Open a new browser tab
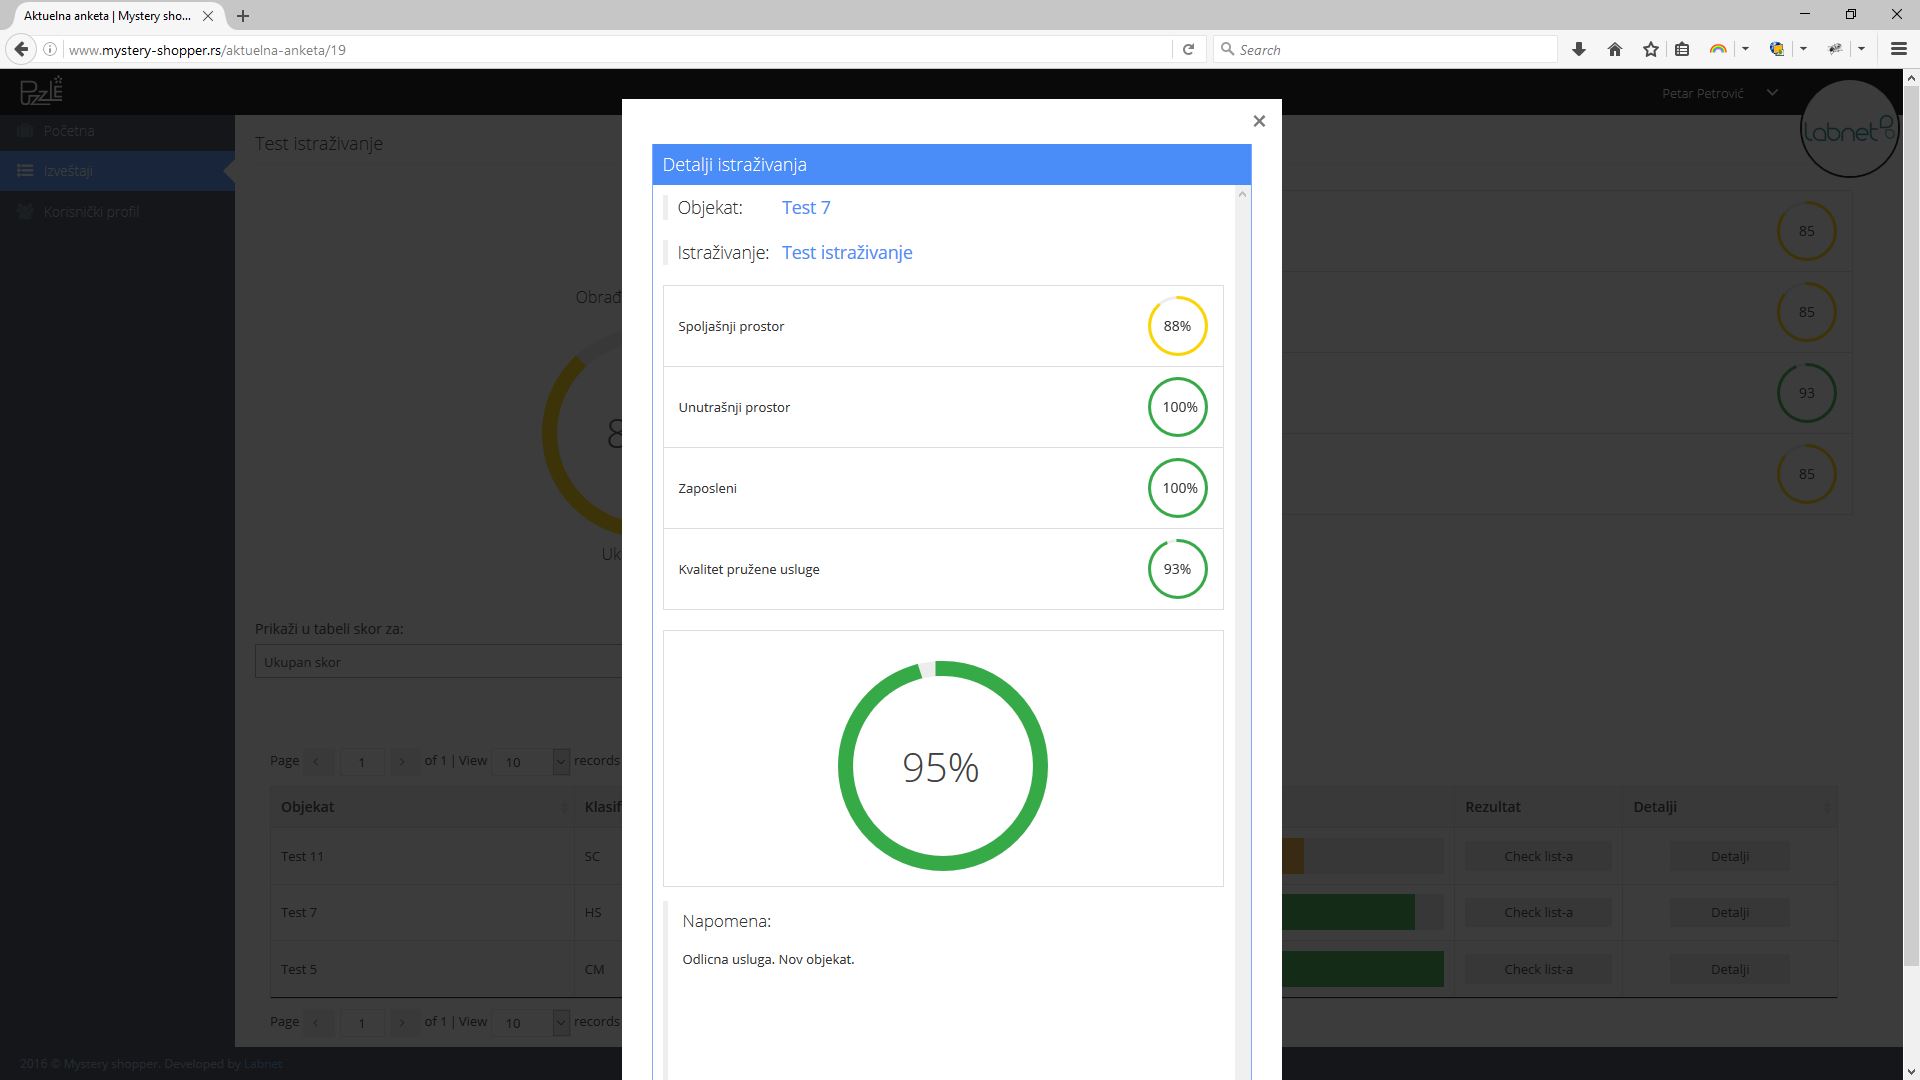This screenshot has width=1920, height=1080. pyautogui.click(x=243, y=16)
